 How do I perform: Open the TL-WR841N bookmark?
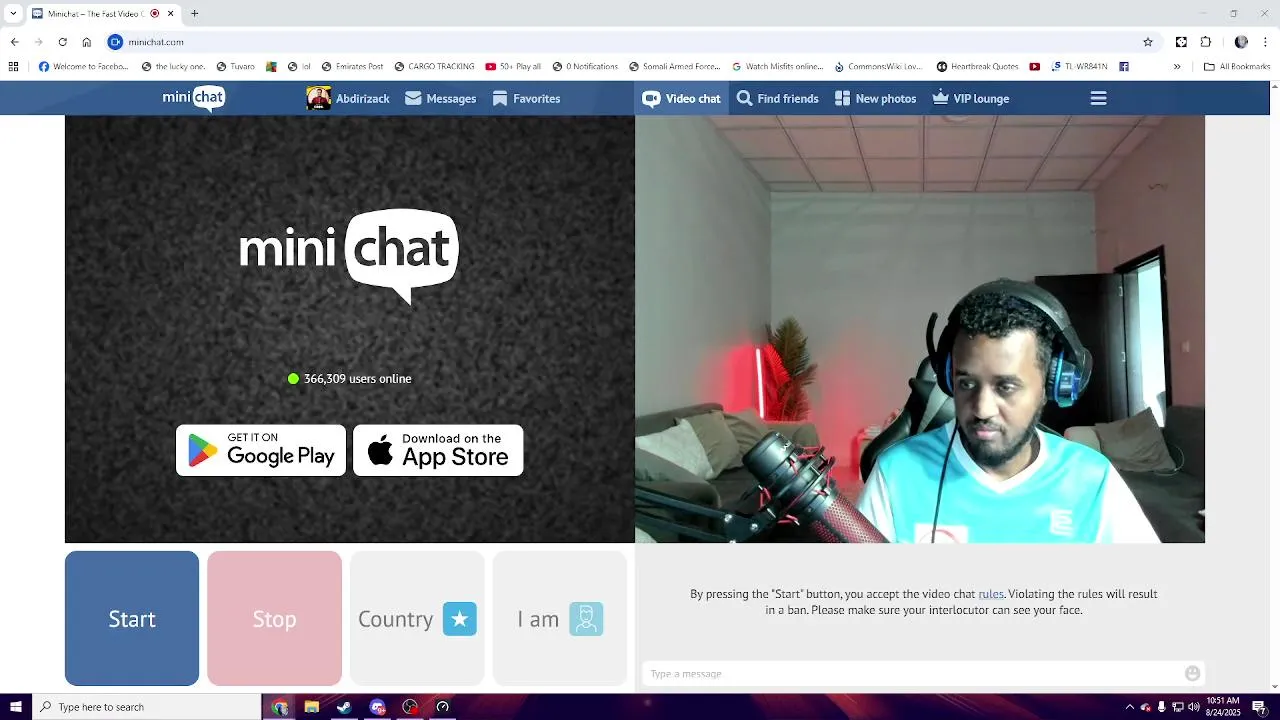1079,67
